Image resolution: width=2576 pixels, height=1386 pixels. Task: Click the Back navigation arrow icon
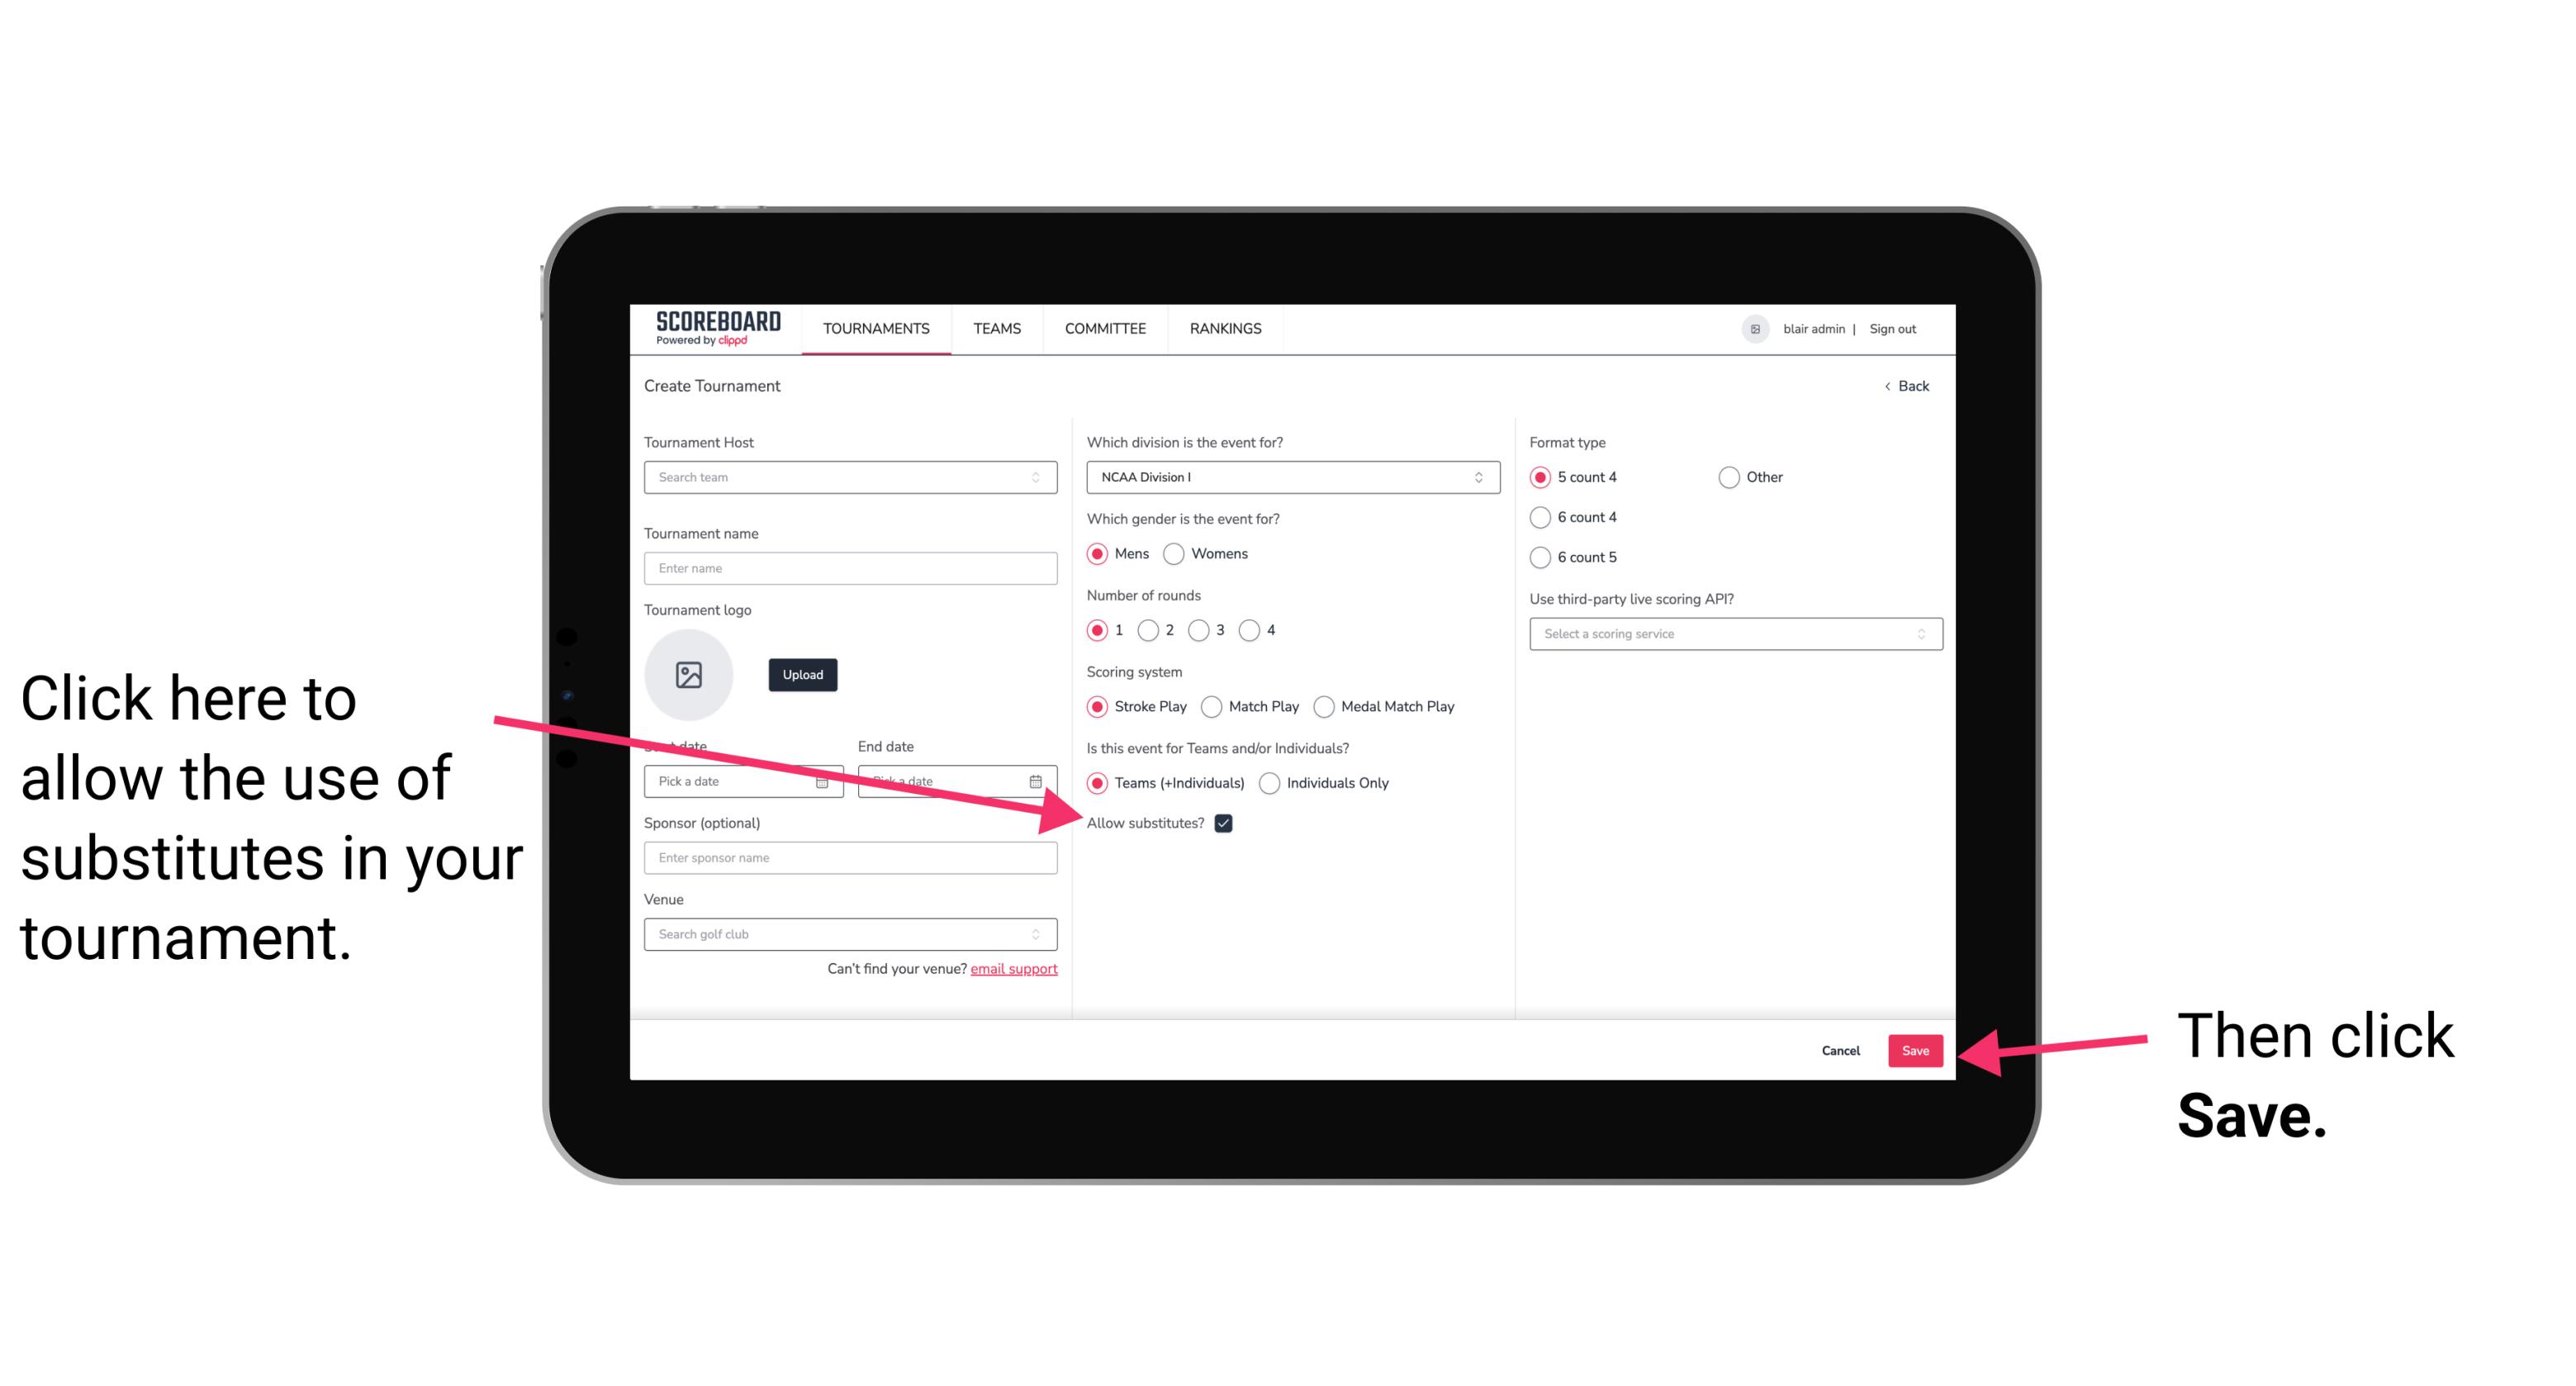tap(1889, 386)
